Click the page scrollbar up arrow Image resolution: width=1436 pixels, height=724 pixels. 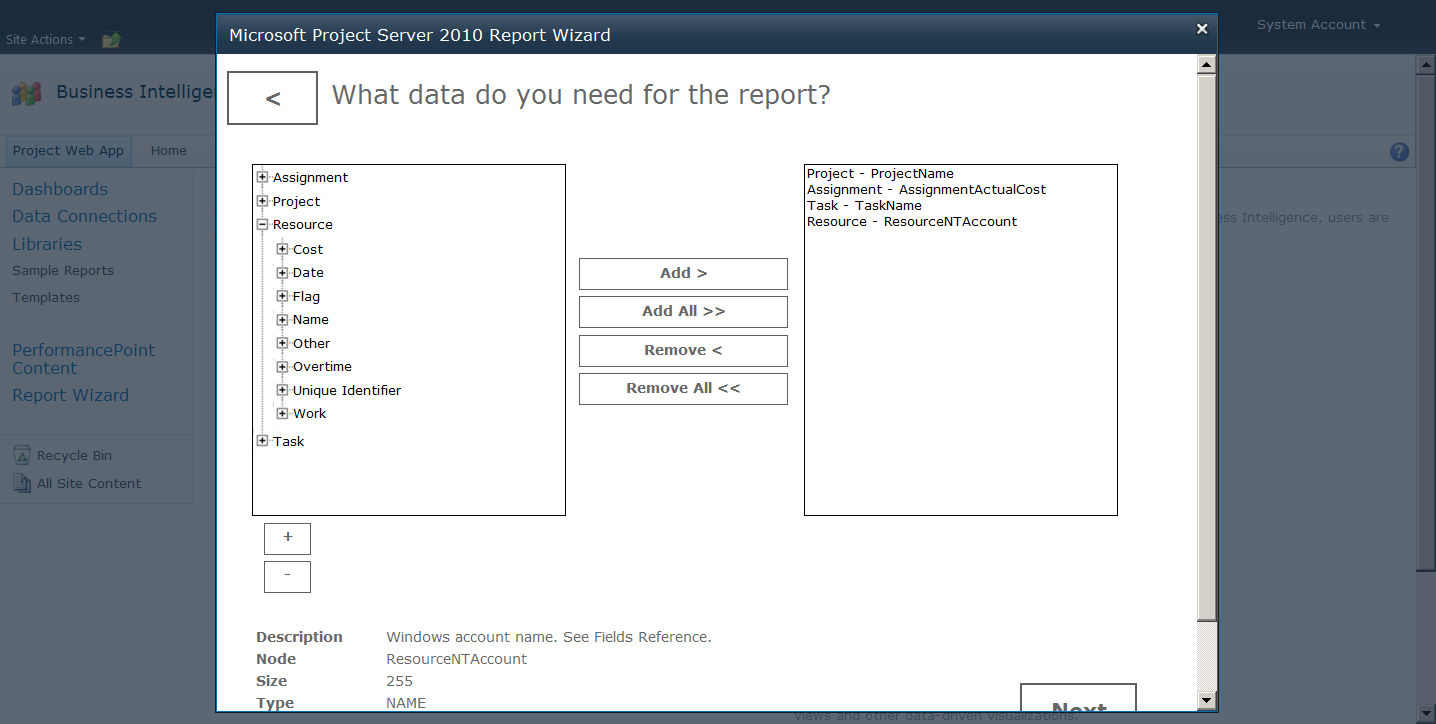(1426, 64)
